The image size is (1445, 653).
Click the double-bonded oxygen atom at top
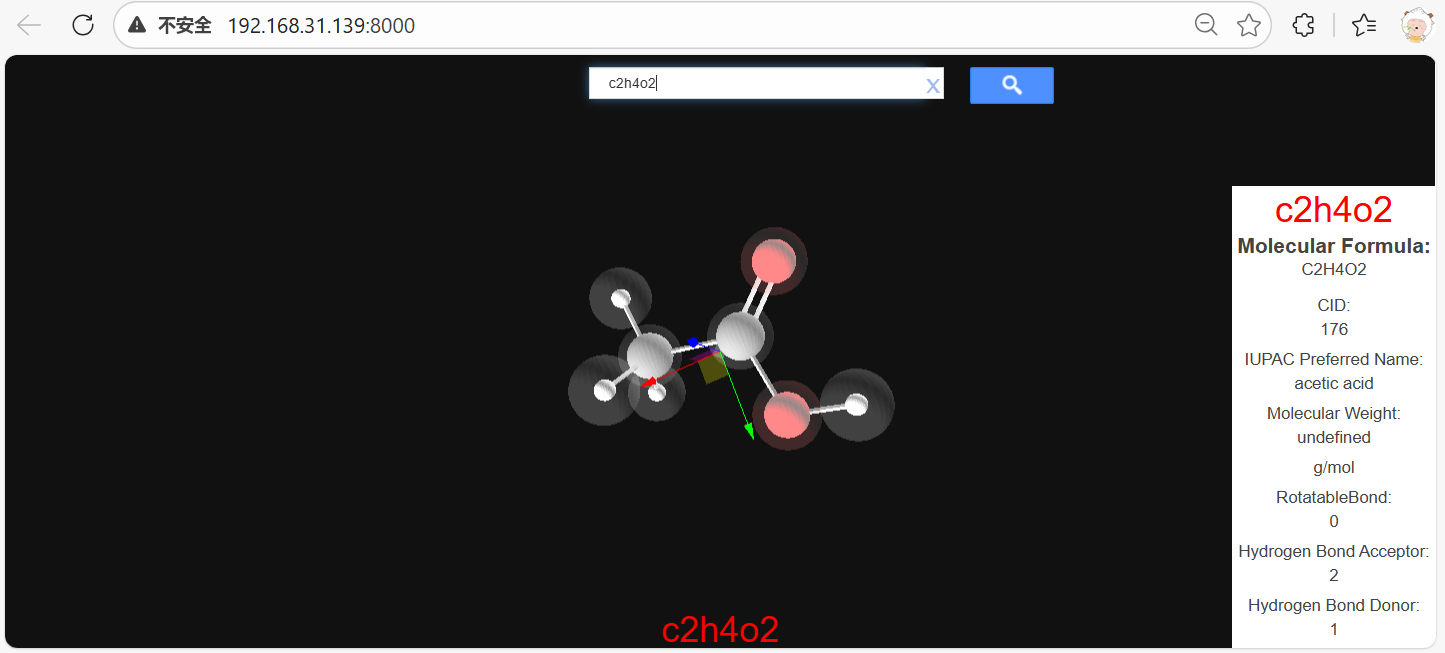(x=773, y=261)
